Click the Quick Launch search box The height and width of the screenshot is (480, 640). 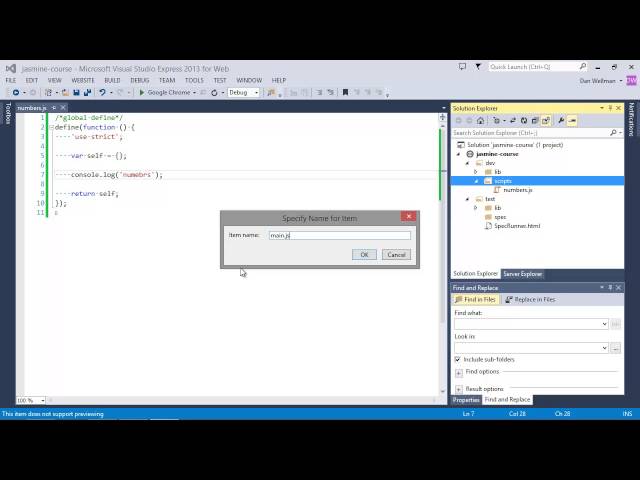point(537,67)
